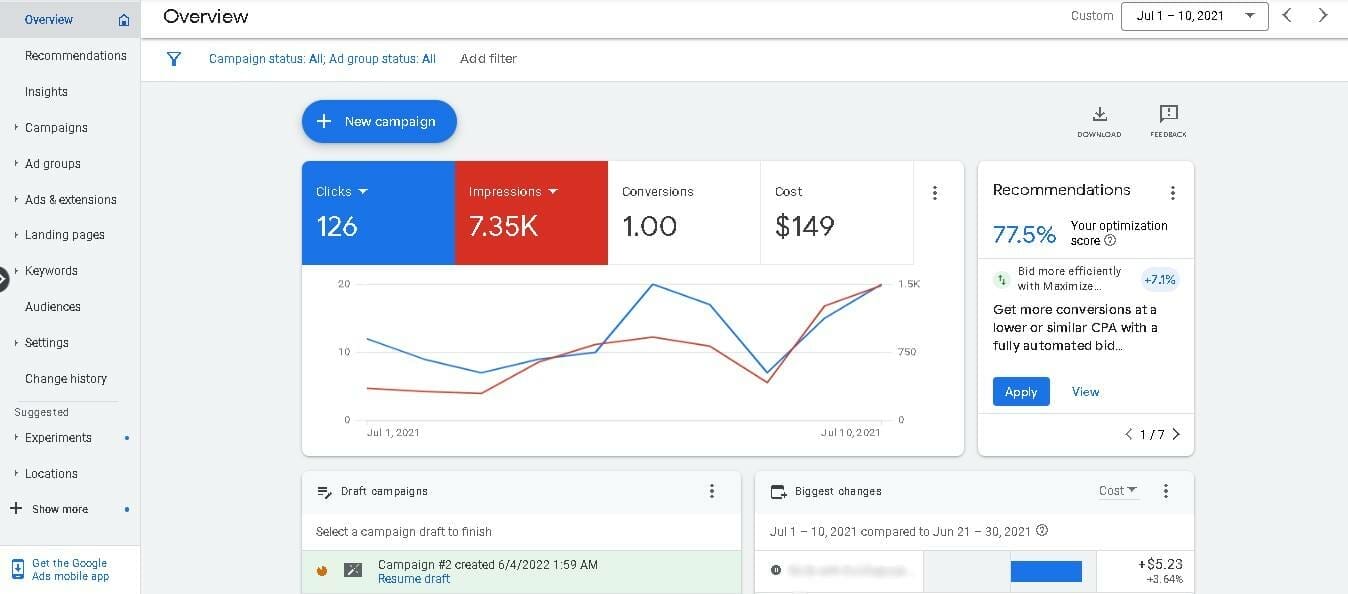Click the filter funnel icon
The height and width of the screenshot is (594, 1348).
(174, 59)
